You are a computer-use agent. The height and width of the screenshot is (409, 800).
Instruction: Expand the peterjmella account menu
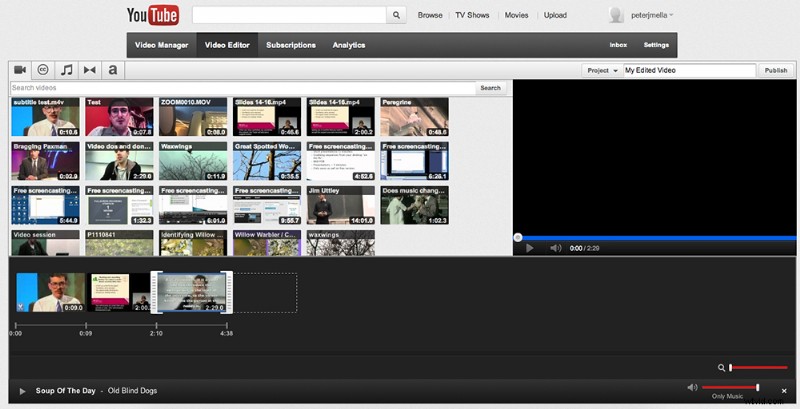(x=652, y=15)
